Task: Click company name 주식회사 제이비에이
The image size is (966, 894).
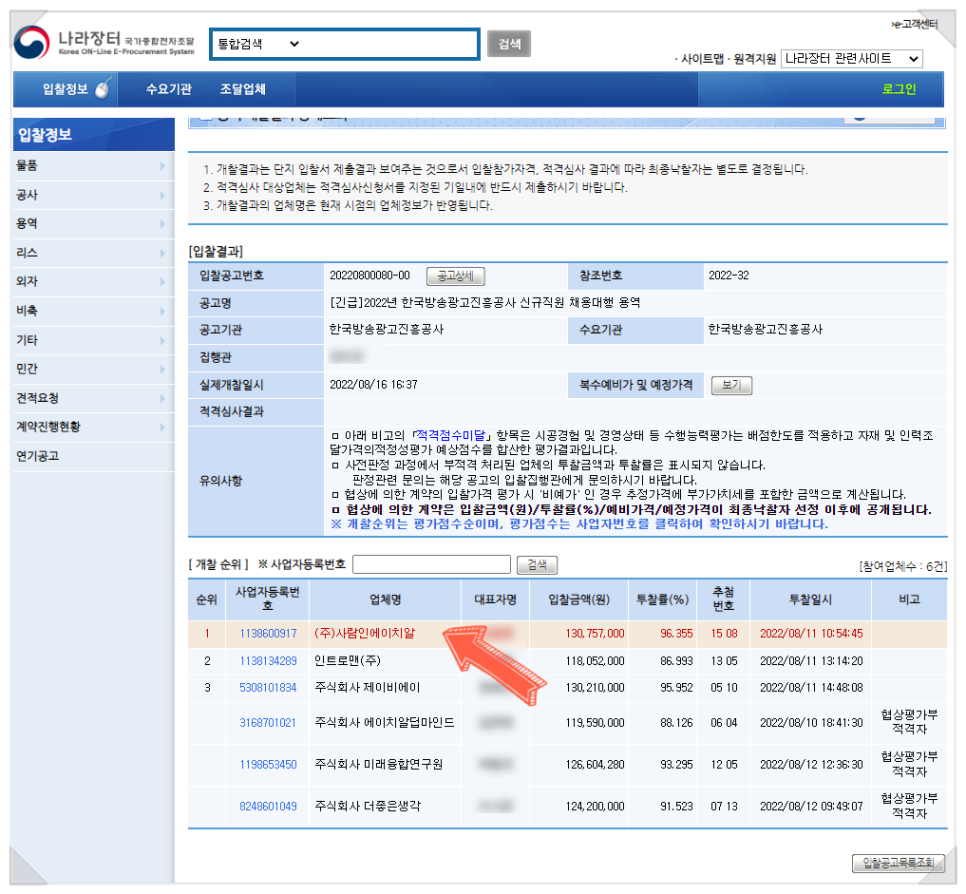Action: coord(367,688)
